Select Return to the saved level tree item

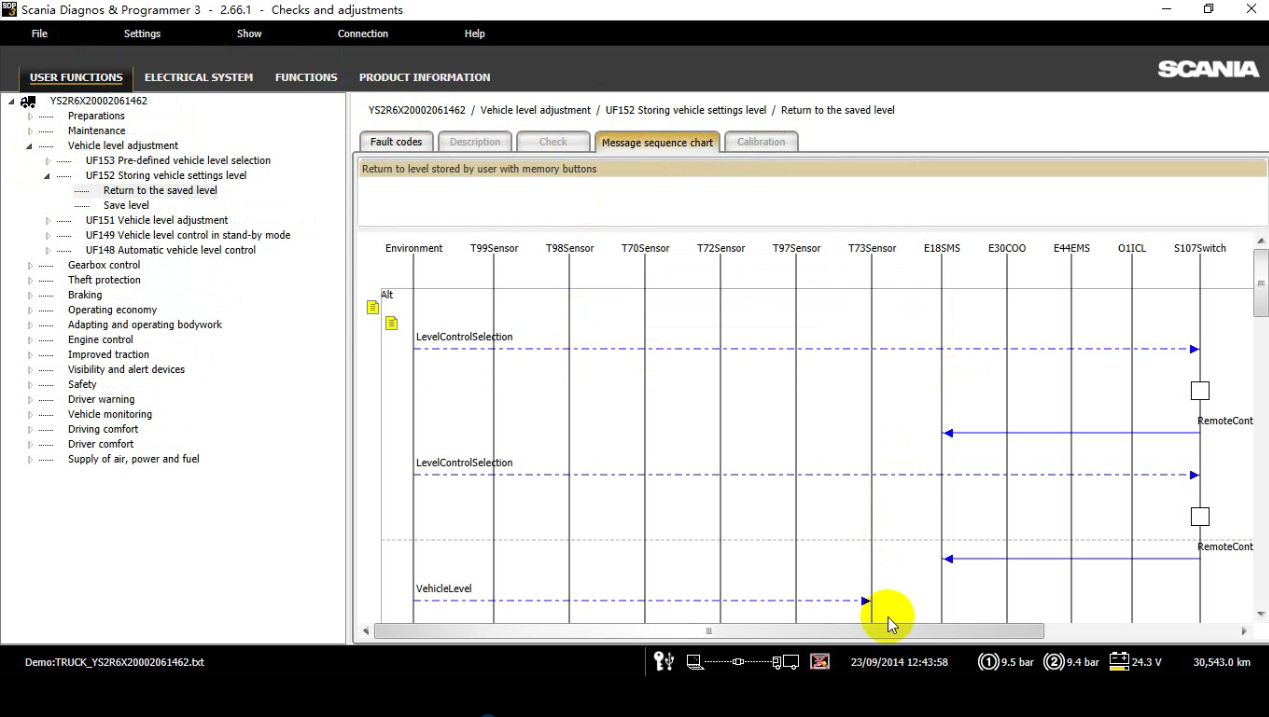[160, 190]
